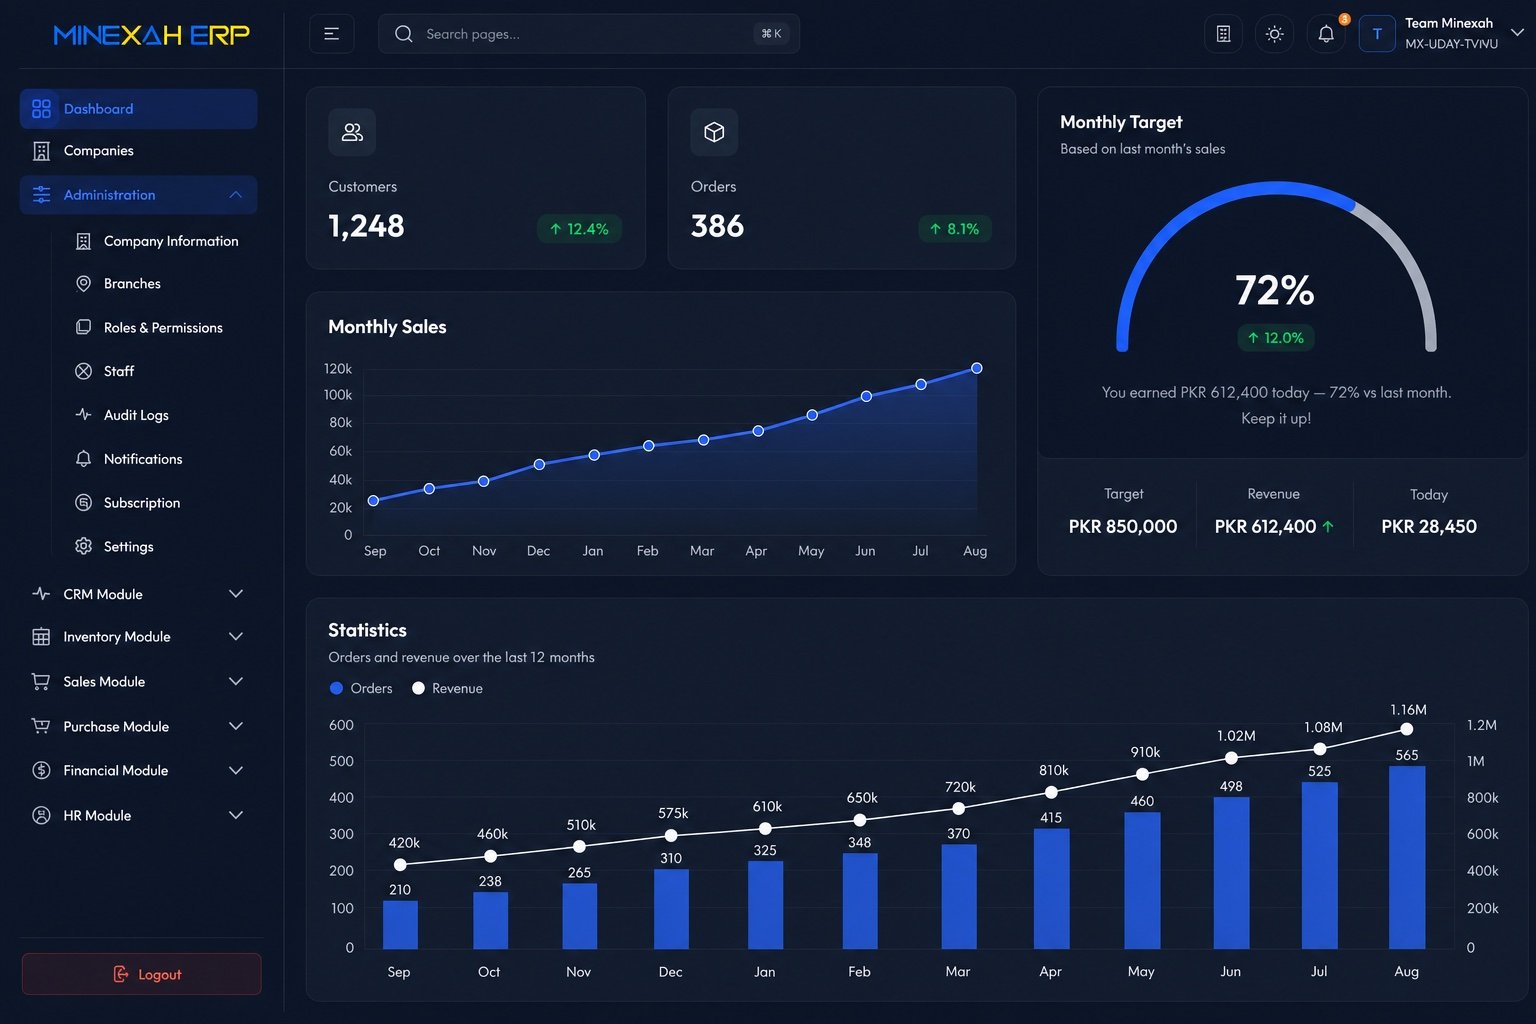
Task: Click the Sales Module cart icon
Action: [x=41, y=681]
